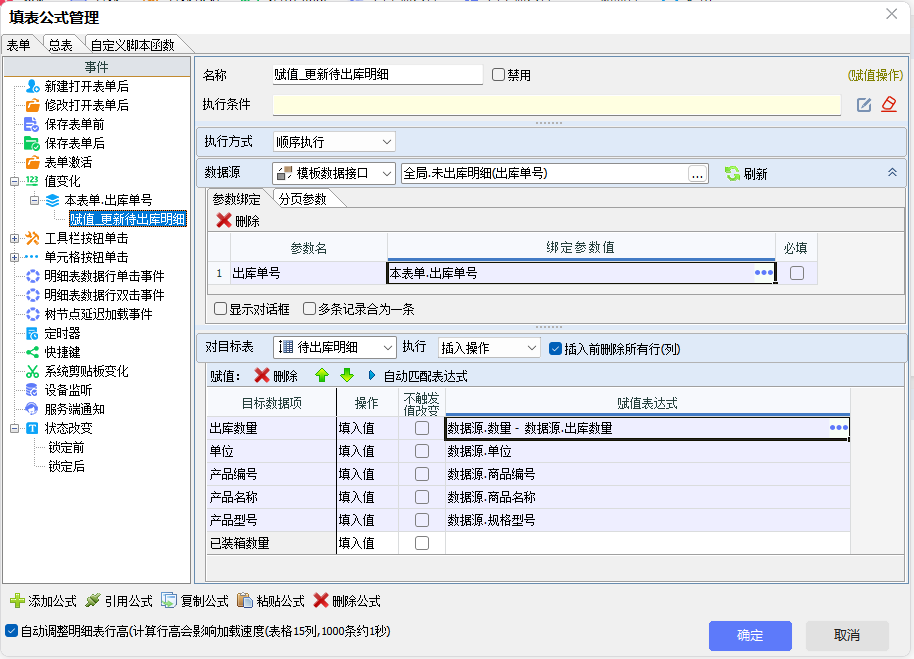This screenshot has height=659, width=914.
Task: Click the 明细表数据行单击事件 icon
Action: click(x=33, y=276)
